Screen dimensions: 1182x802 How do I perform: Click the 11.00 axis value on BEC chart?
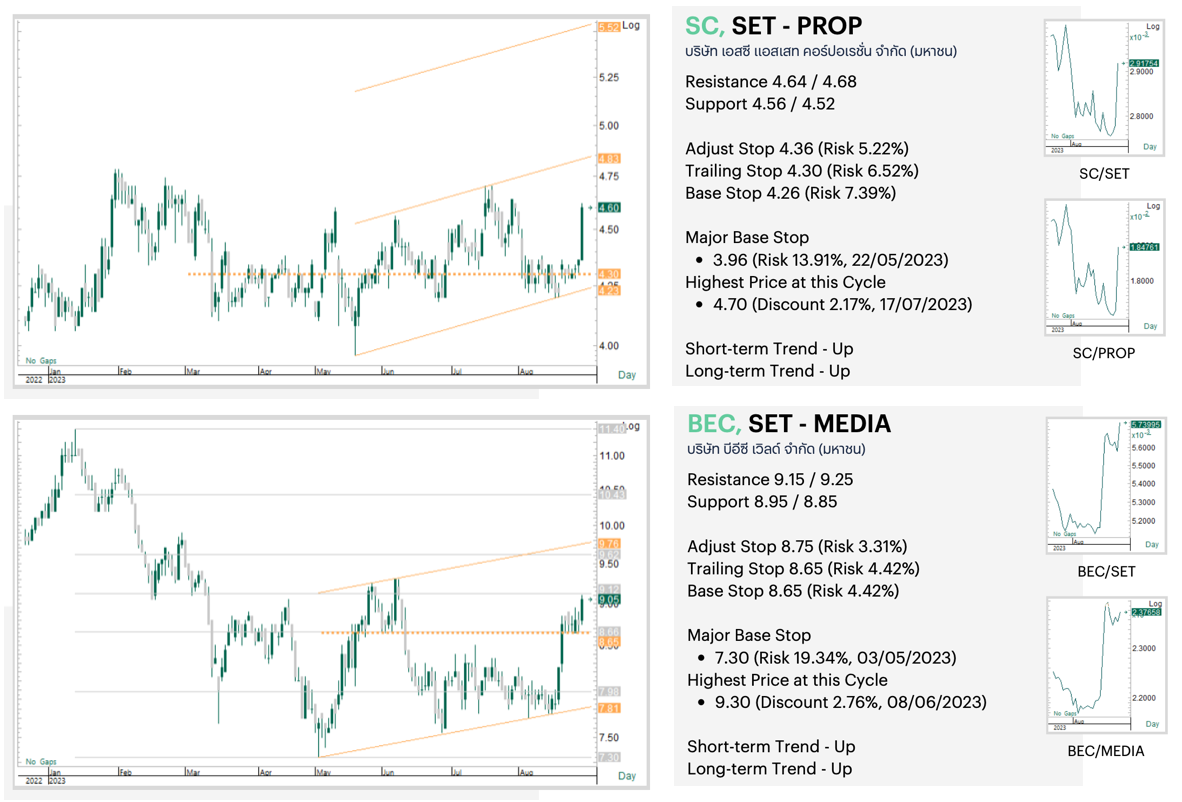(611, 456)
